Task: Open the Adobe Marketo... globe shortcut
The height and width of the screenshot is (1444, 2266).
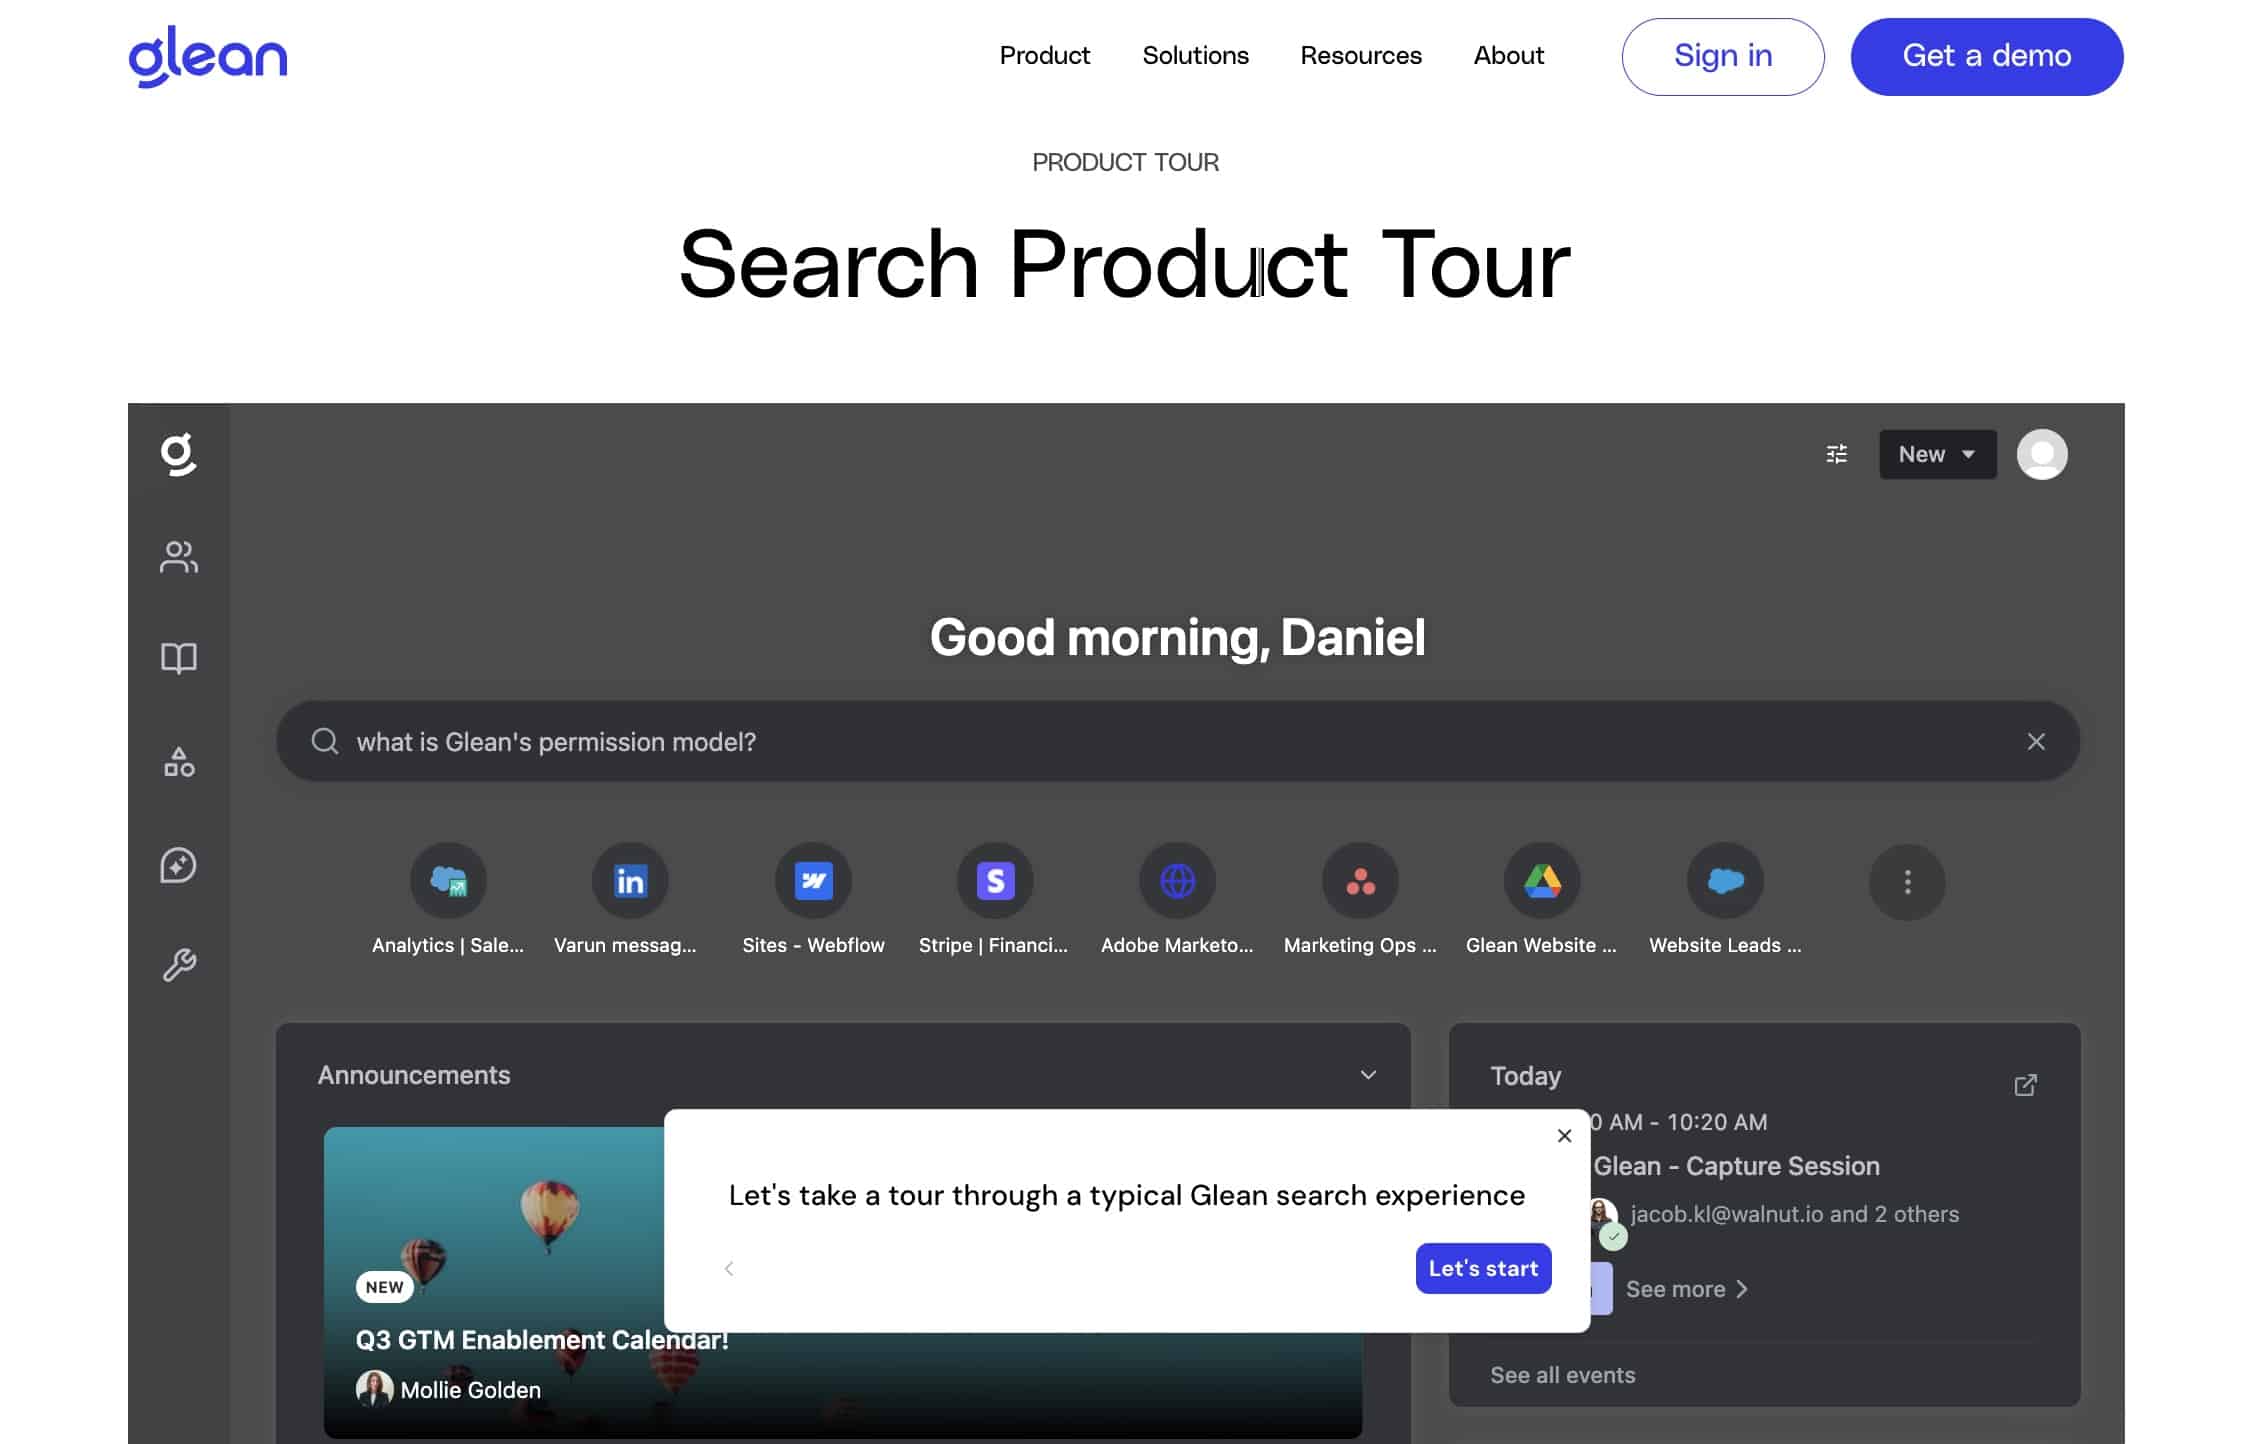Action: [1177, 881]
